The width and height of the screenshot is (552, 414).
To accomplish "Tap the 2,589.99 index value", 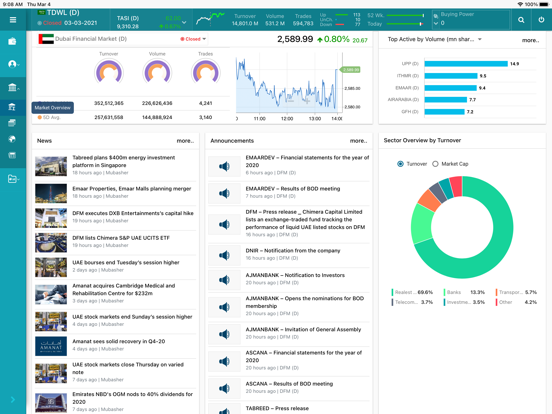I will [295, 39].
